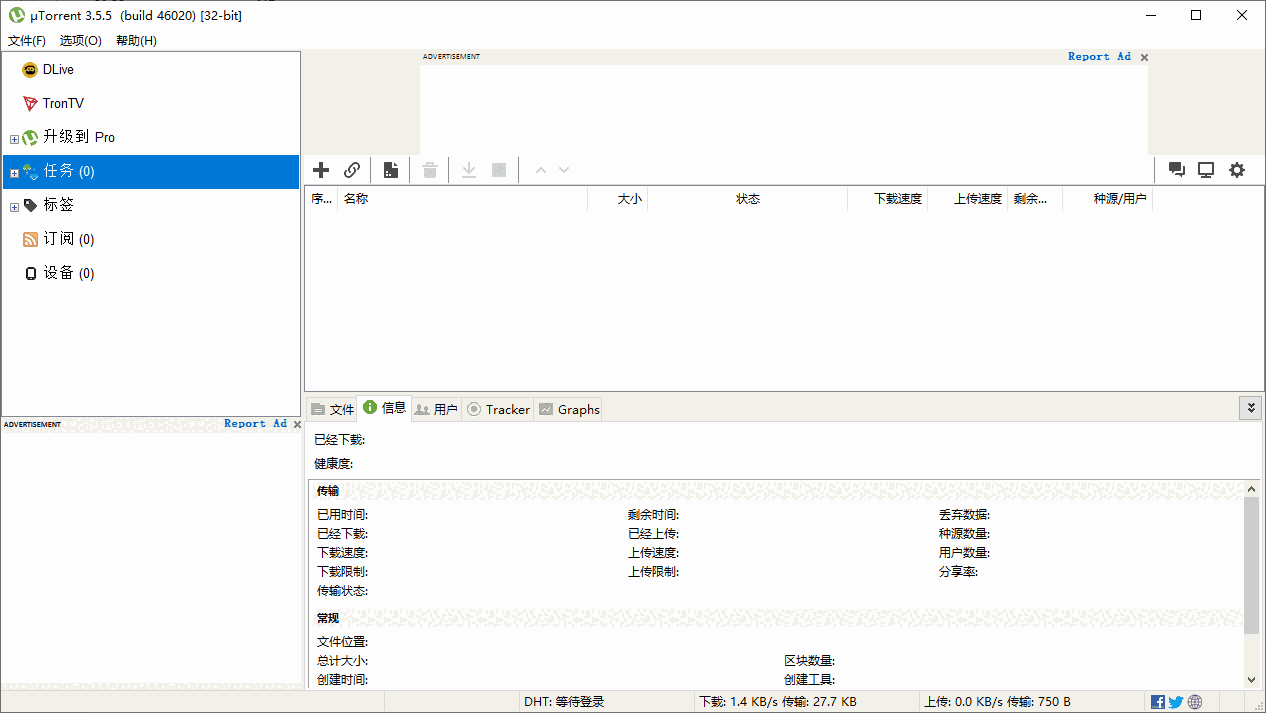This screenshot has height=713, width=1266.
Task: Click the remote access monitor icon
Action: (x=1206, y=169)
